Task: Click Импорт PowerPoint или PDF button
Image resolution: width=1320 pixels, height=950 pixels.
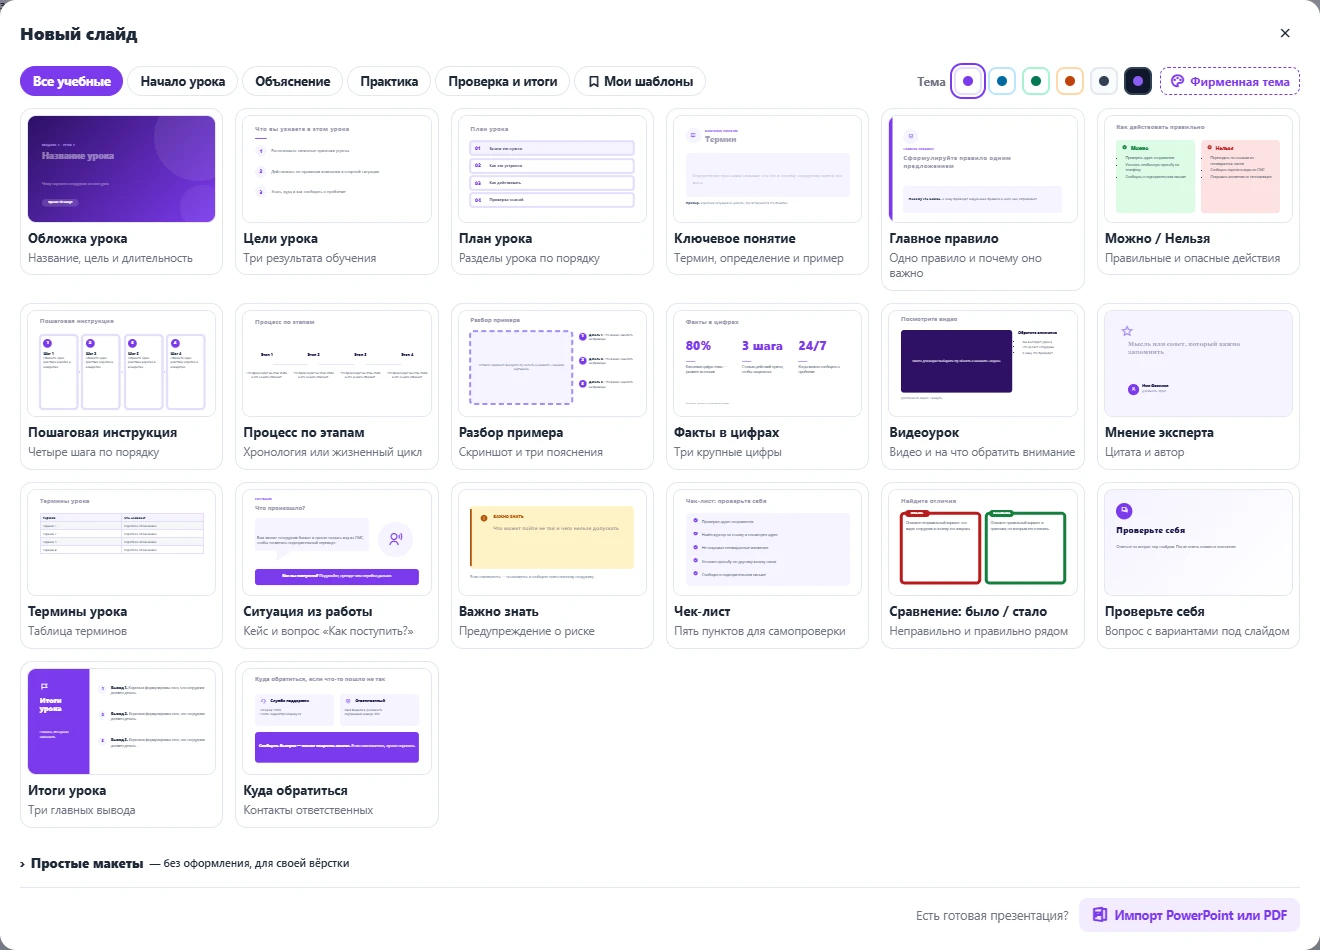Action: 1189,915
